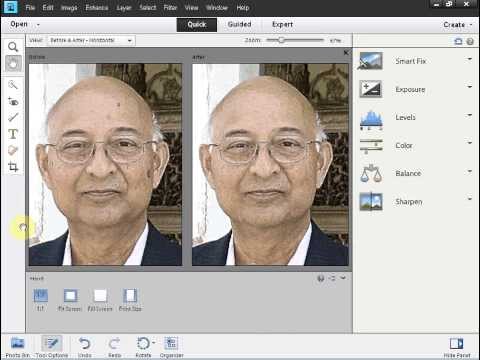Image resolution: width=480 pixels, height=360 pixels.
Task: Open the Enhance menu
Action: coord(97,7)
